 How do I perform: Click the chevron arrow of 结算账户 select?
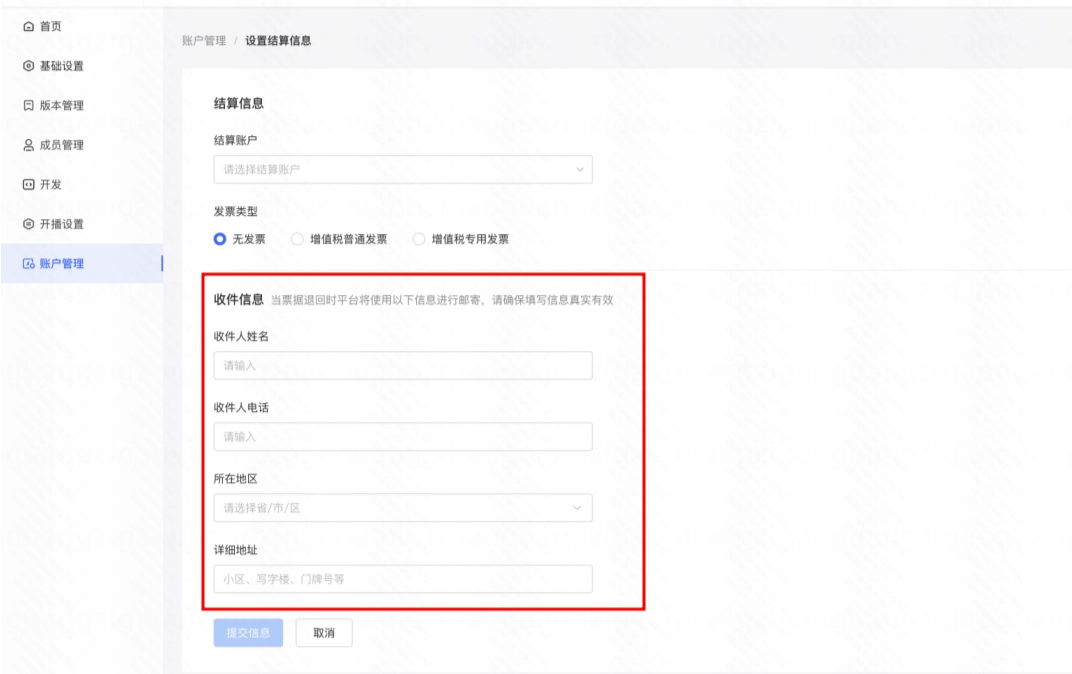[579, 170]
